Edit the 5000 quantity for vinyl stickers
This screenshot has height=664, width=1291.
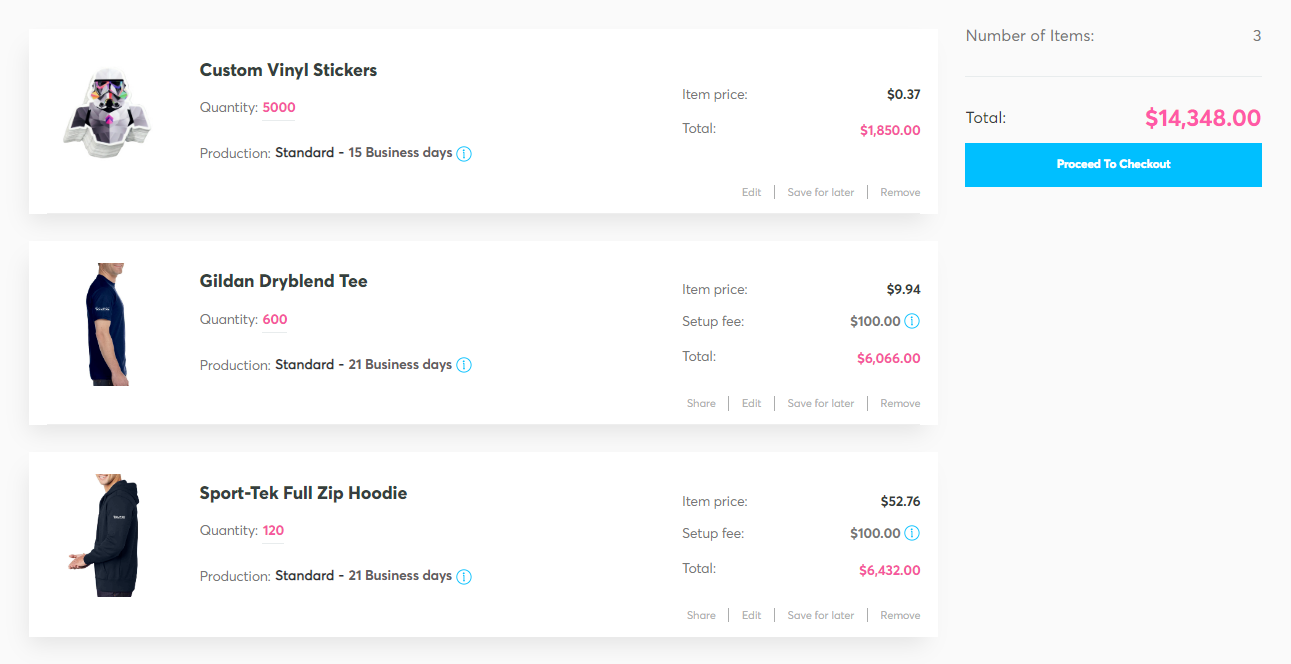point(279,108)
